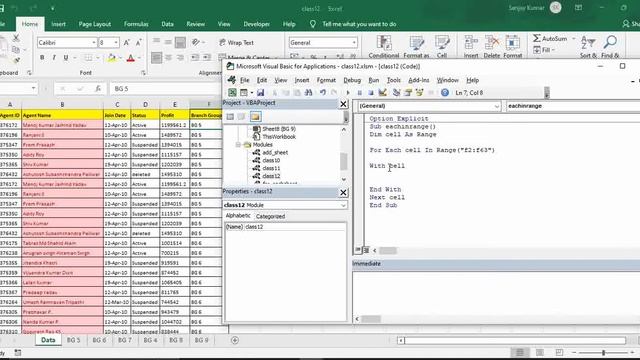Screen dimensions: 640x360
Task: Click the View Microsoft Excel icon in VBA toolbar
Action: click(x=232, y=93)
